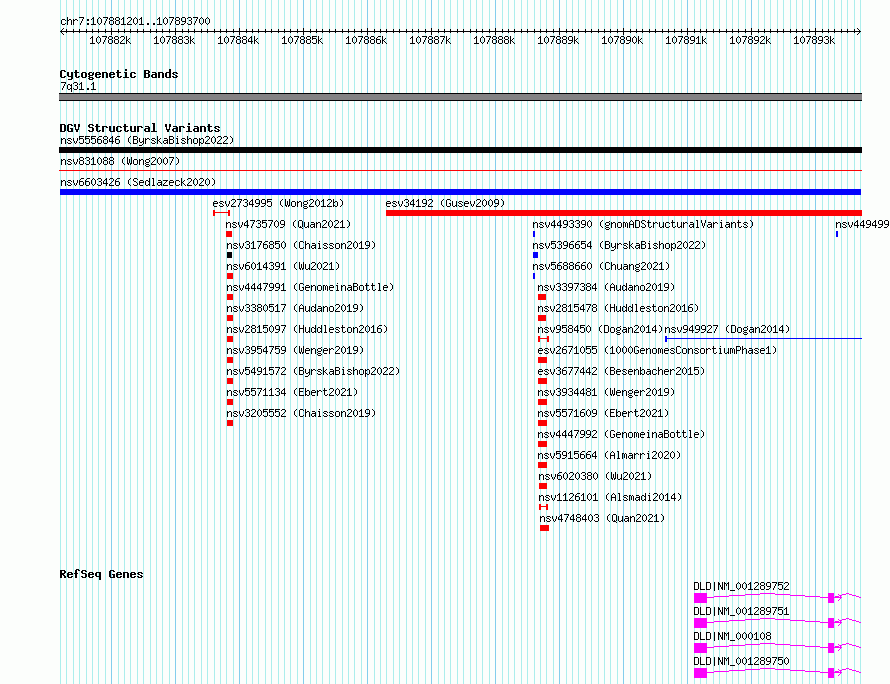Click the esv2734995 (Wong2012b) variant label

point(278,203)
